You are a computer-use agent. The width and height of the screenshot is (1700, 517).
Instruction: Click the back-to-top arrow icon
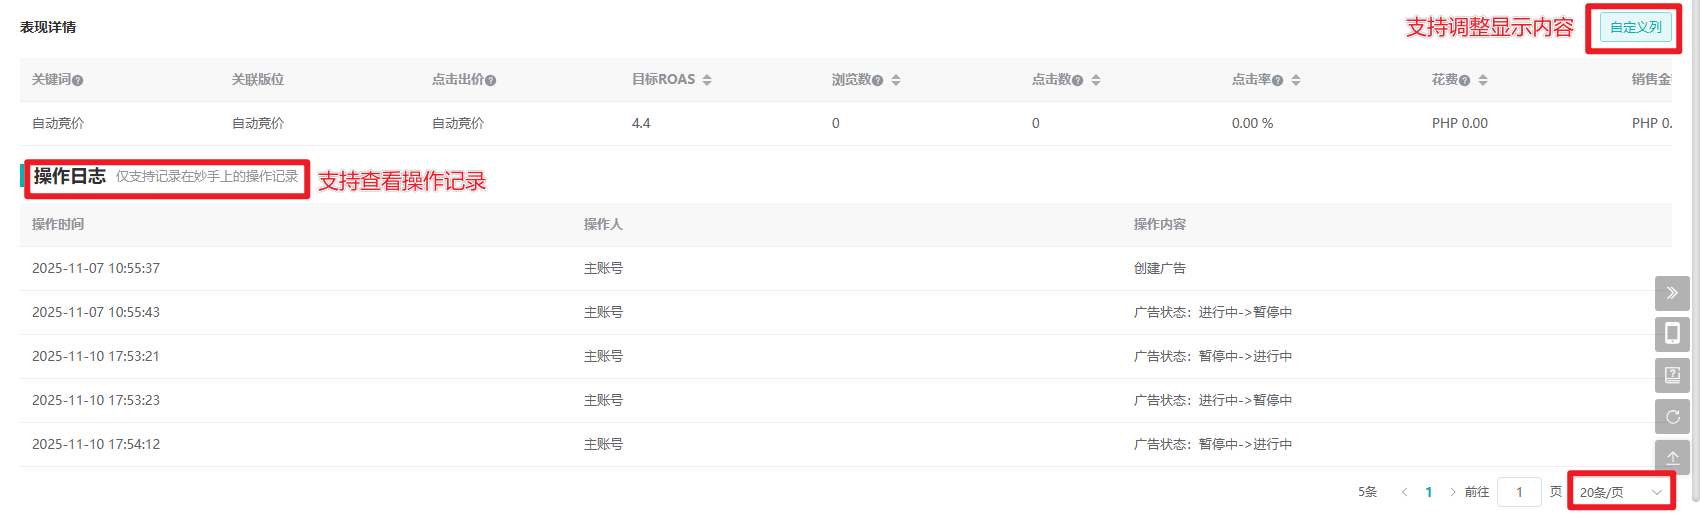(1672, 456)
